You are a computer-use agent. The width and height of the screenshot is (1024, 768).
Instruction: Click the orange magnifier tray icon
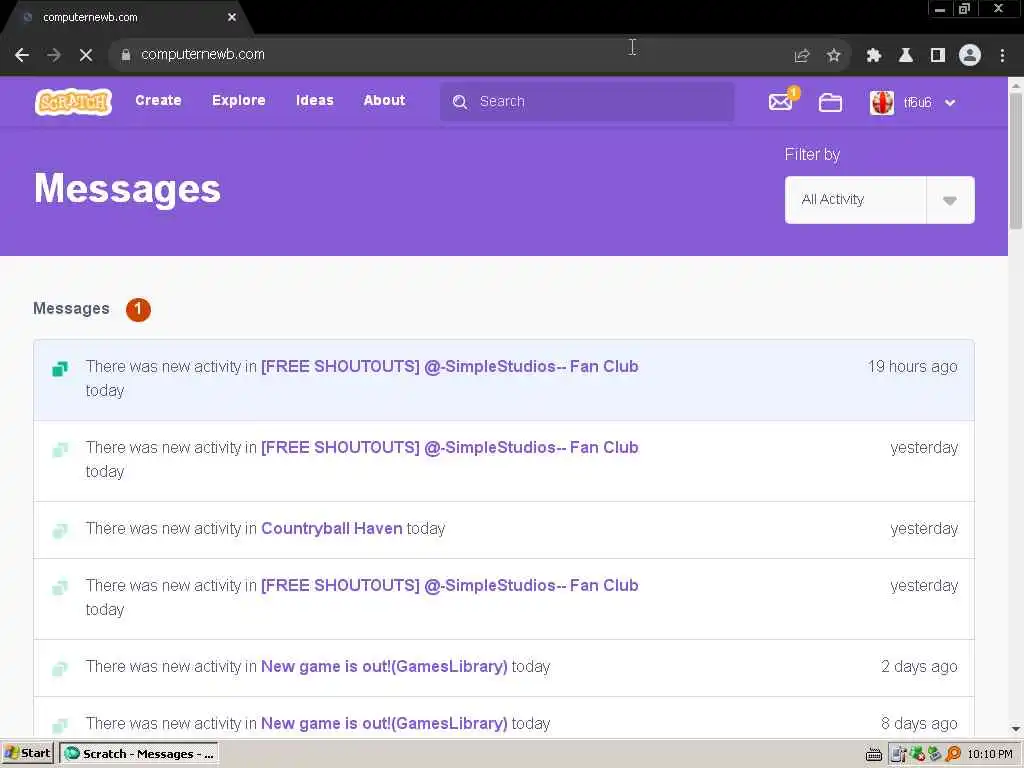(953, 754)
